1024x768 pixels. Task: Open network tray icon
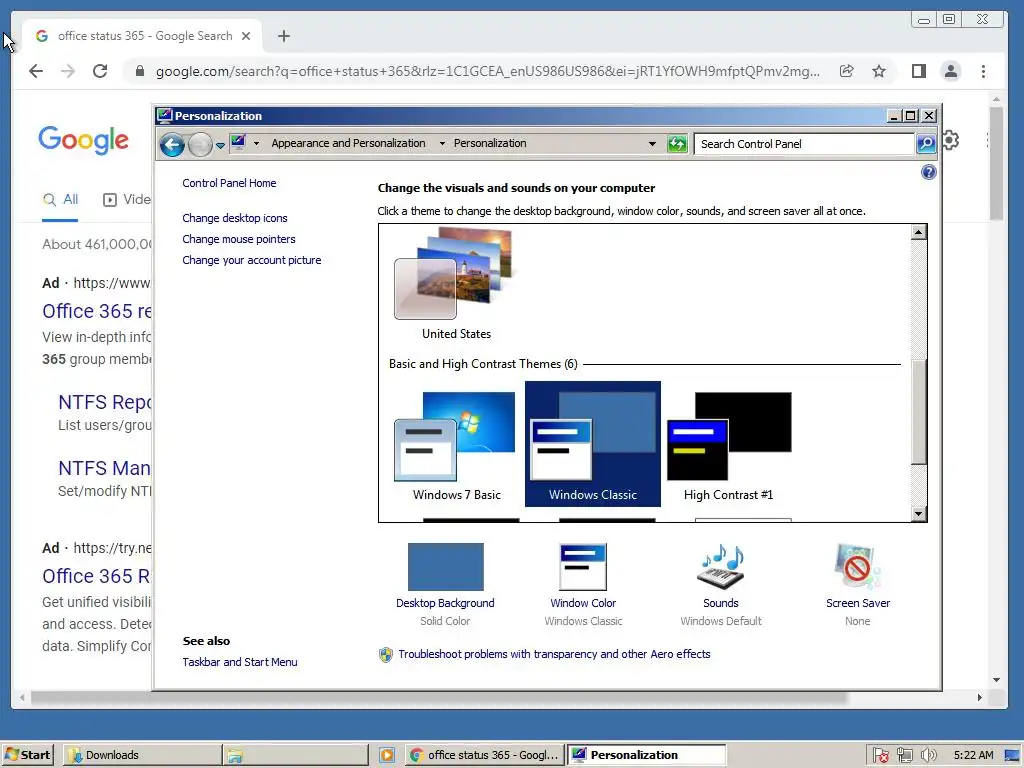(x=904, y=756)
